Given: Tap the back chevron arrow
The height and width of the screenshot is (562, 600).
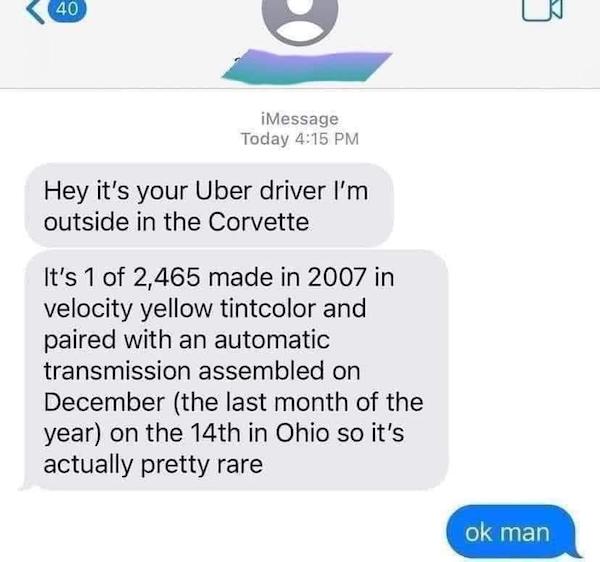Looking at the screenshot, I should tap(35, 11).
